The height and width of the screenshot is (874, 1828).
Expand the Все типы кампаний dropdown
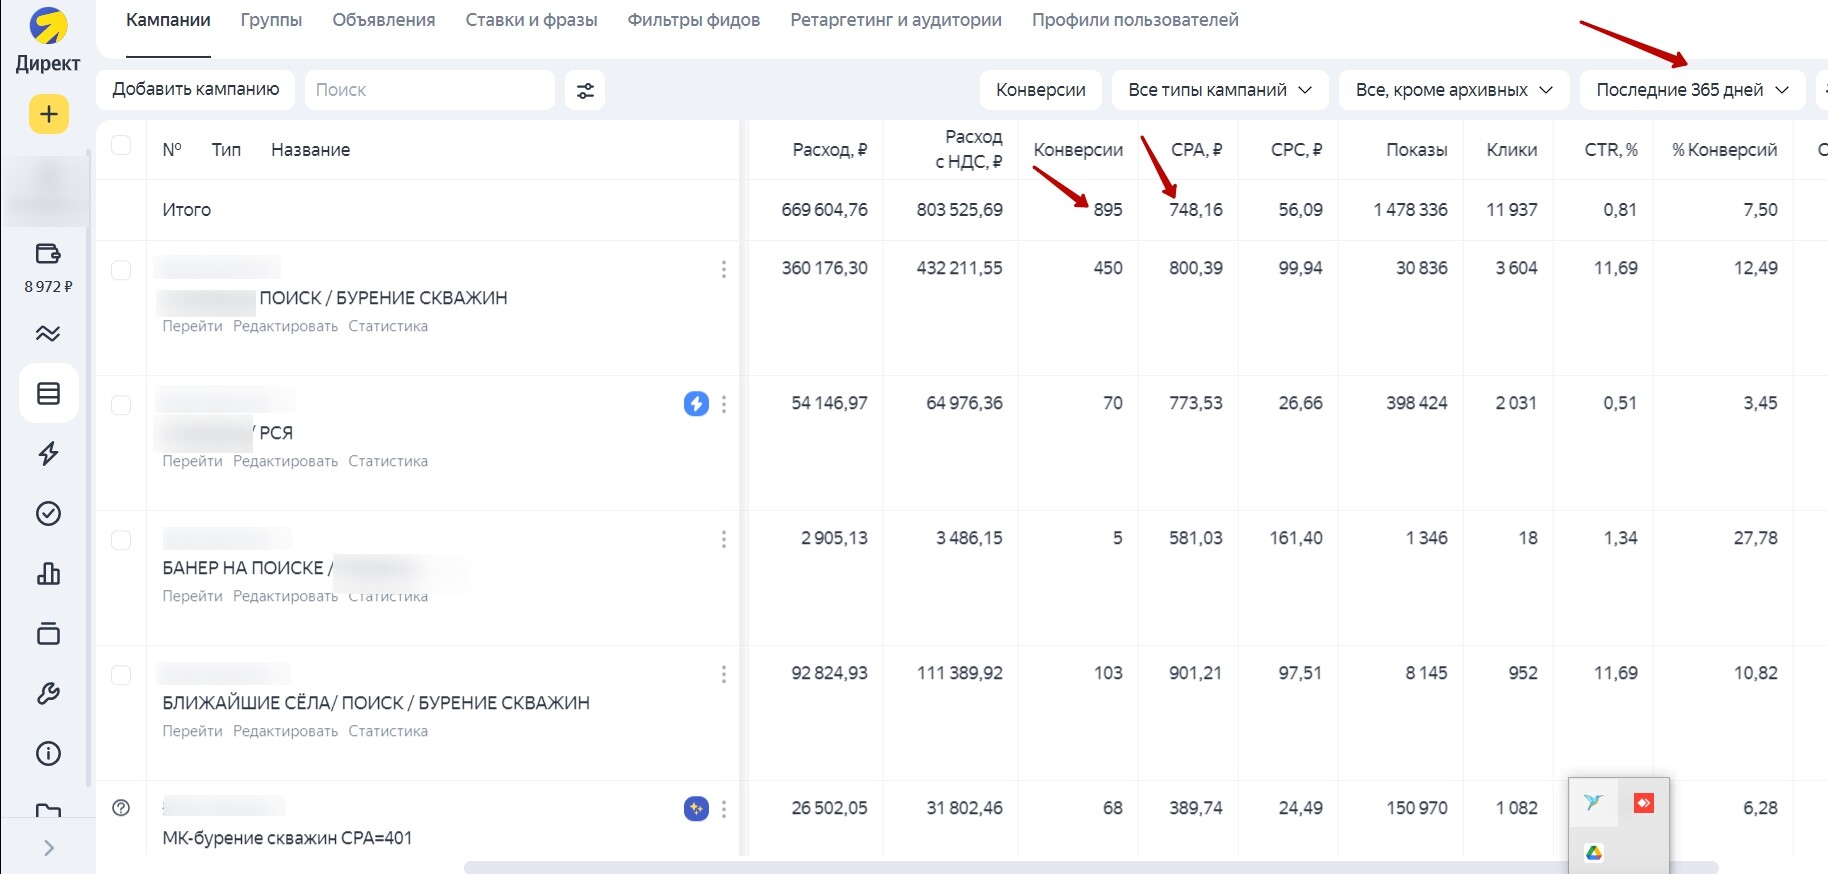[1219, 90]
